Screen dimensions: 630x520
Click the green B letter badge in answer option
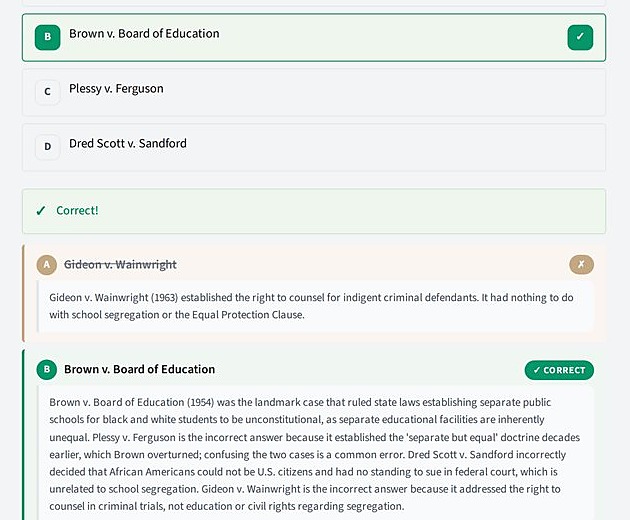[47, 37]
